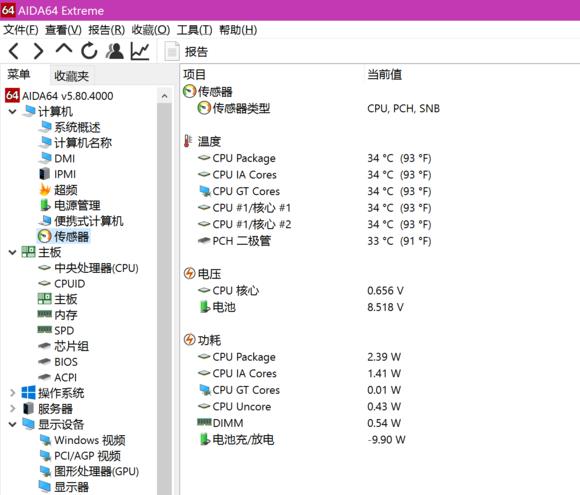The height and width of the screenshot is (495, 580).
Task: Collapse the 显示设备 tree node
Action: point(13,424)
